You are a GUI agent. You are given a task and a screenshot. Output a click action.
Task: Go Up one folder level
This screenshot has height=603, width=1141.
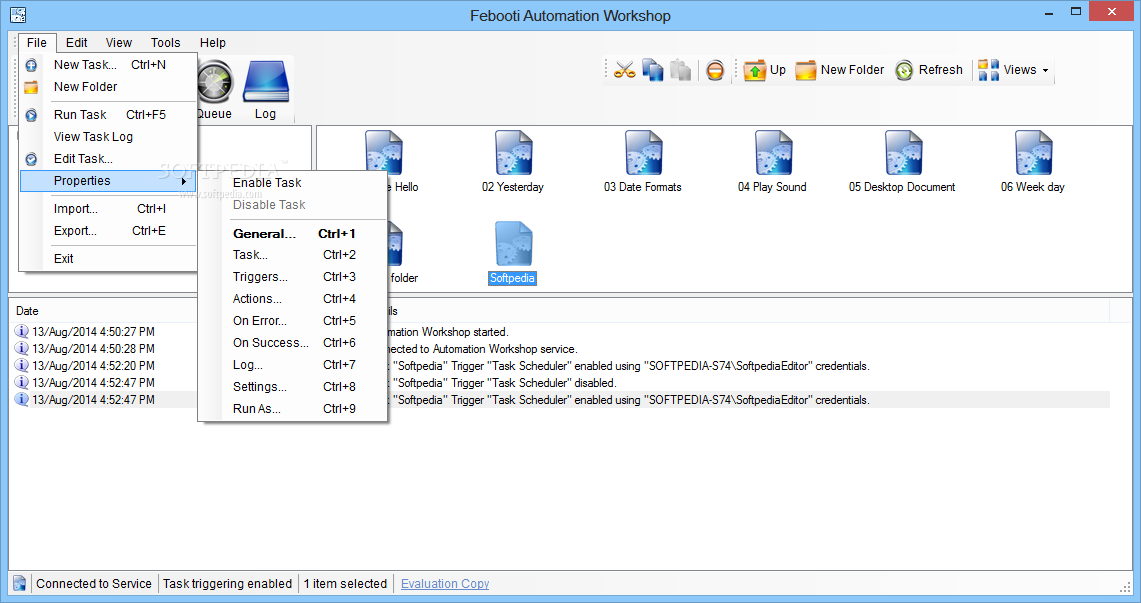click(x=764, y=70)
